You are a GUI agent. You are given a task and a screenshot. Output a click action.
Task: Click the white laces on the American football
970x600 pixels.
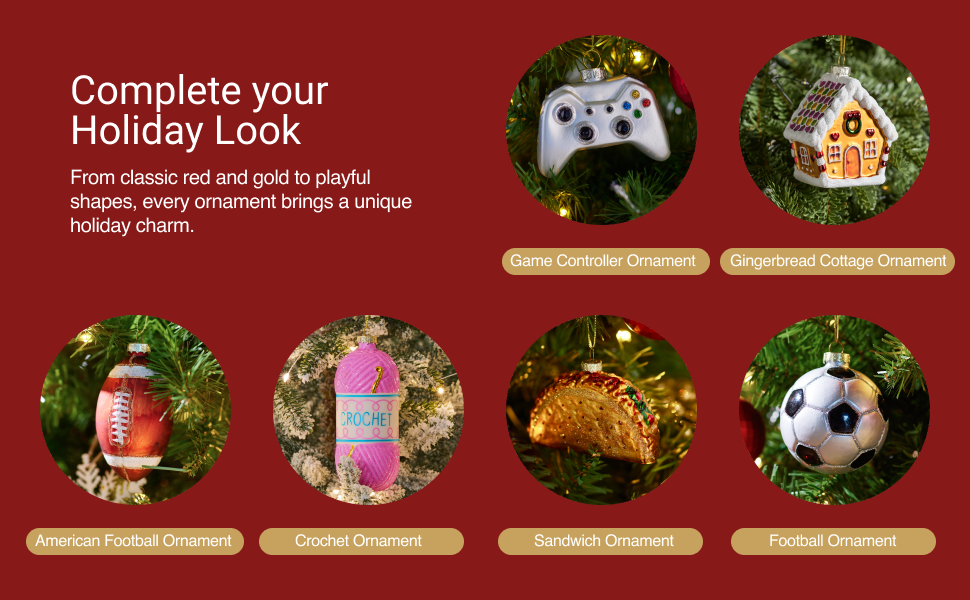120,418
